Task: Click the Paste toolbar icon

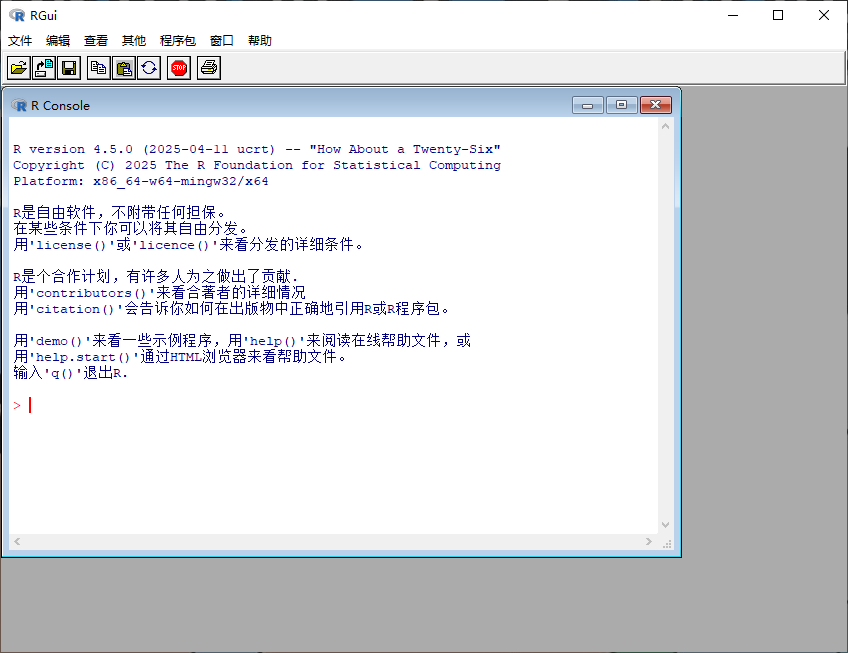Action: pos(124,68)
